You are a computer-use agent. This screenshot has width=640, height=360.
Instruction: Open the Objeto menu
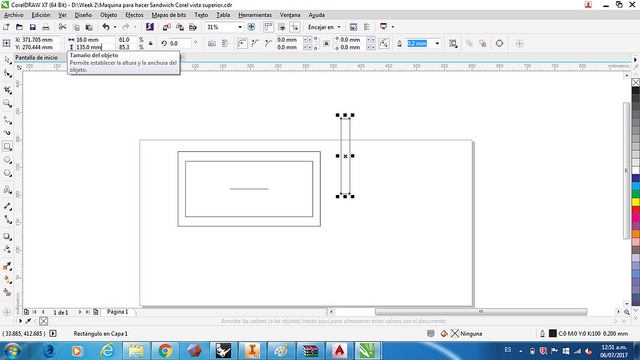coord(109,15)
